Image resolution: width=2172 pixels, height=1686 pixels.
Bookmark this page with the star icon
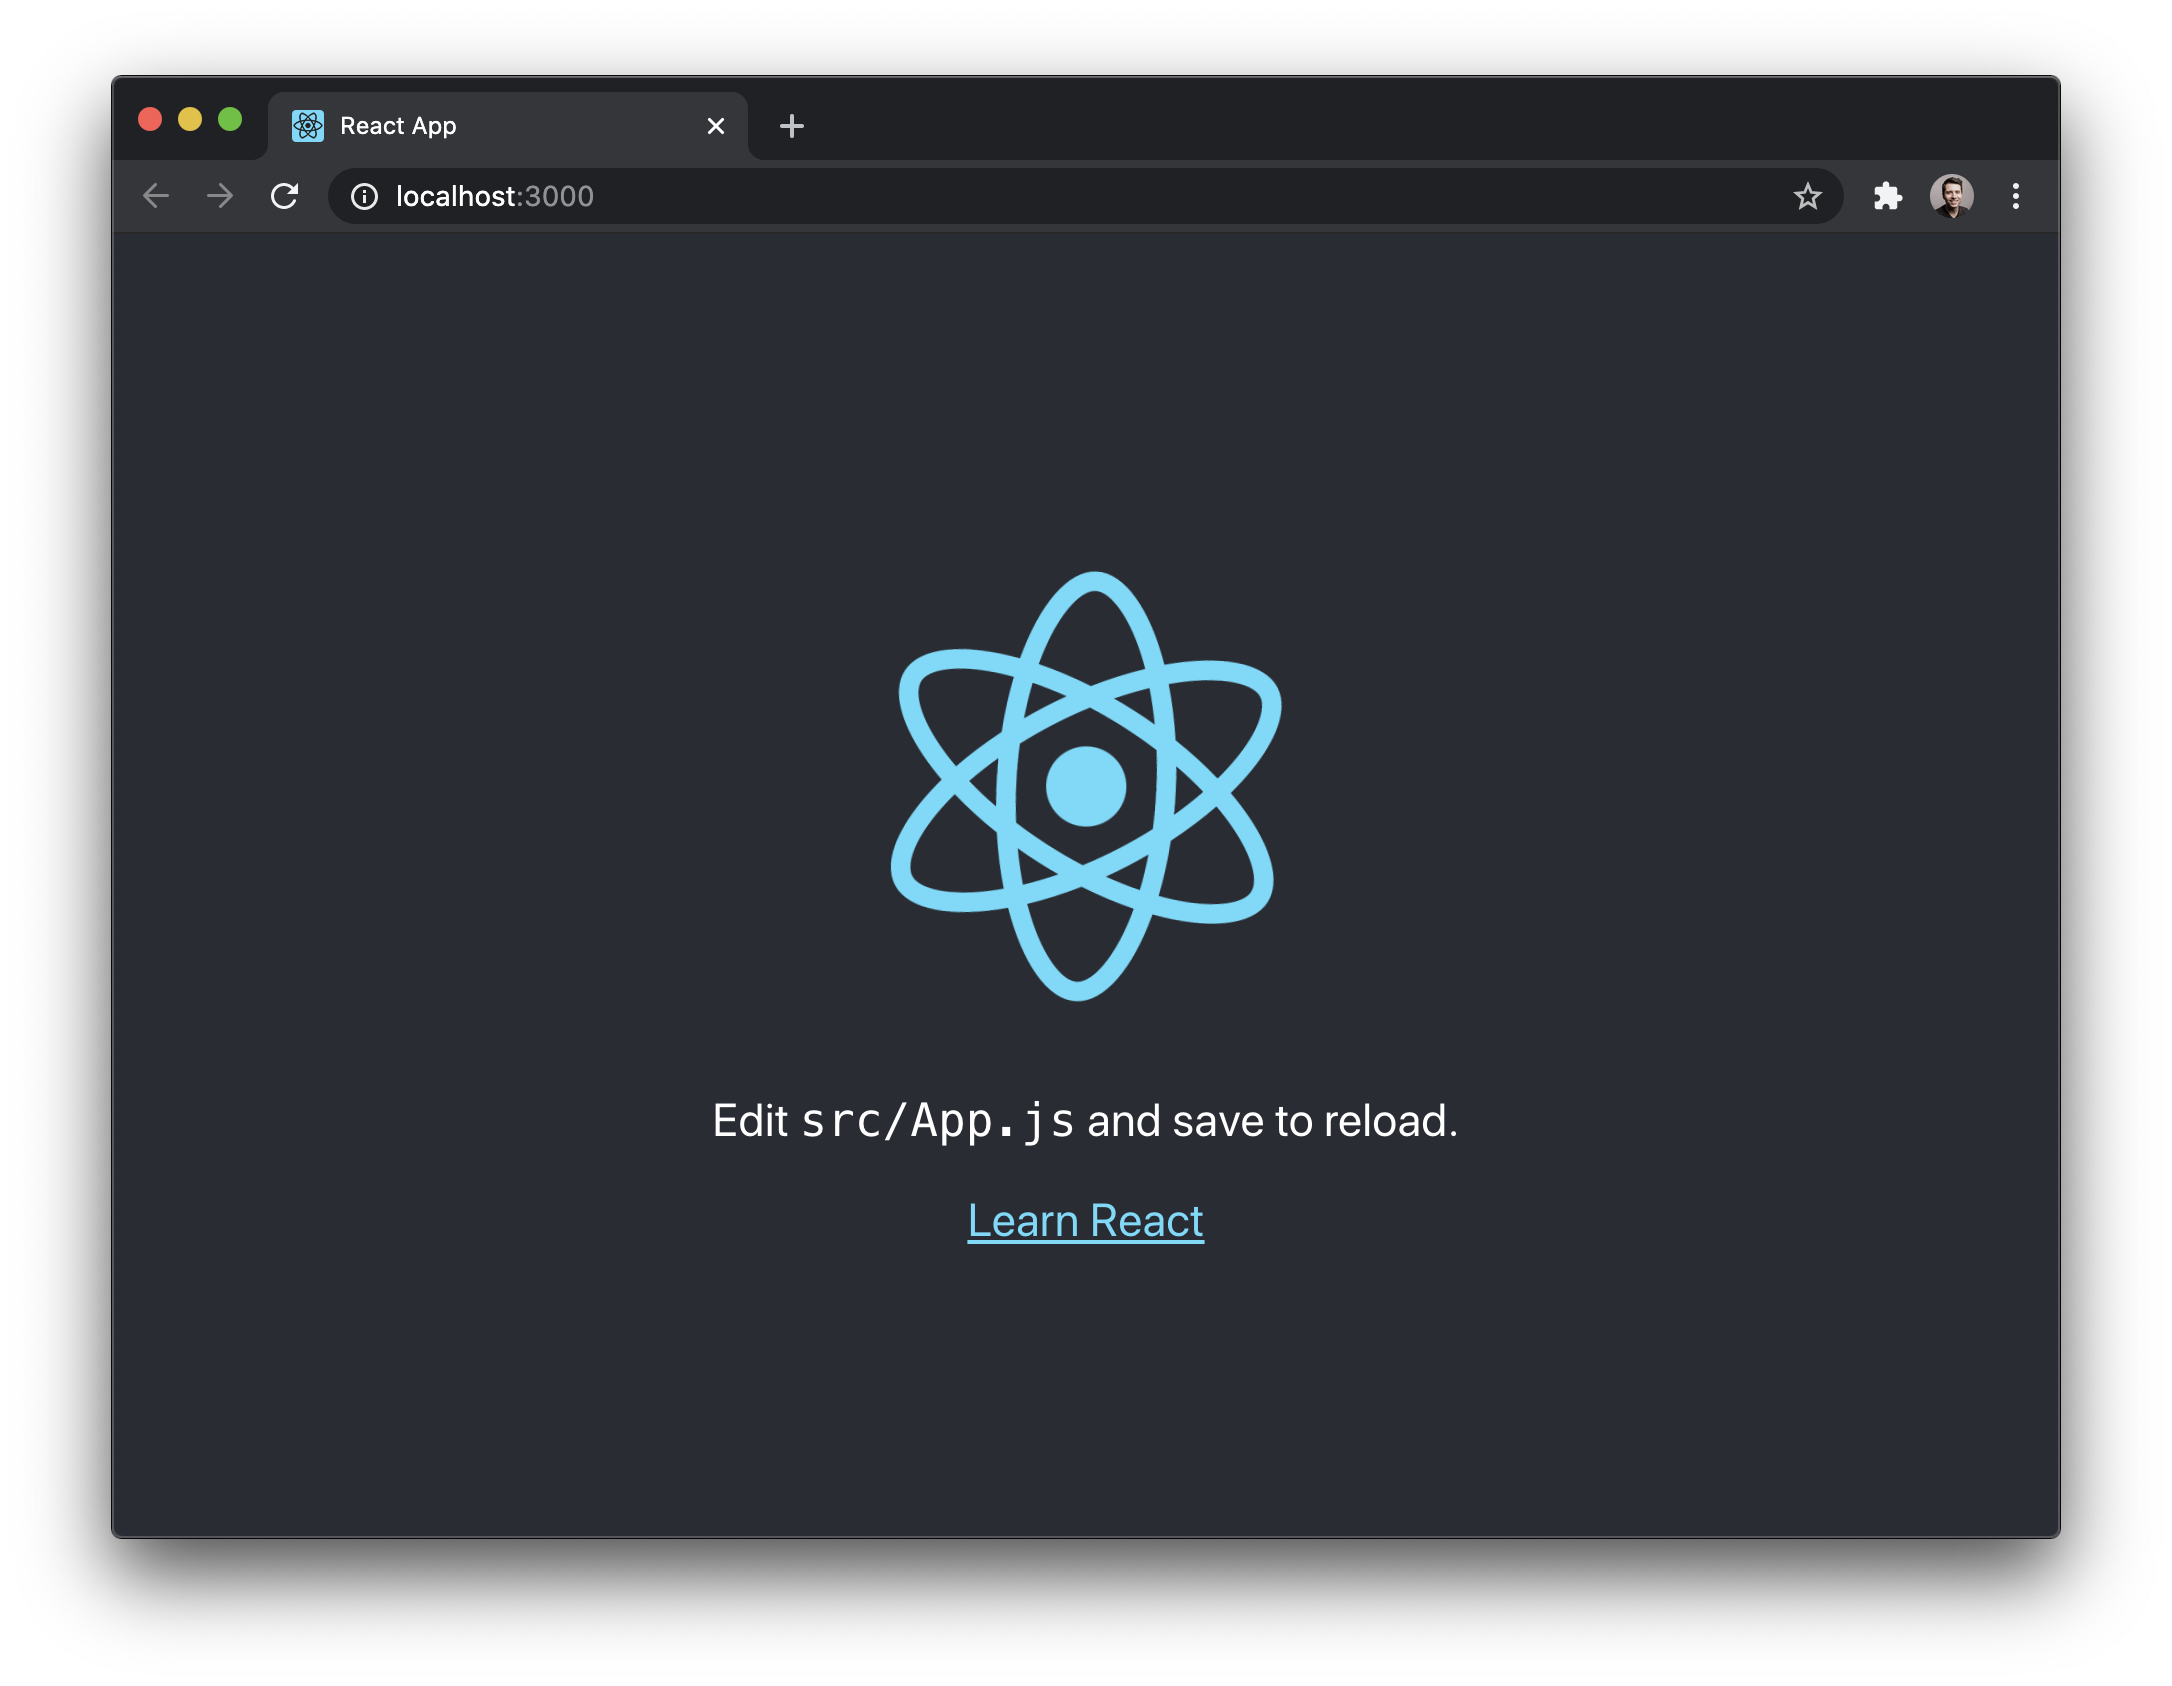point(1807,196)
